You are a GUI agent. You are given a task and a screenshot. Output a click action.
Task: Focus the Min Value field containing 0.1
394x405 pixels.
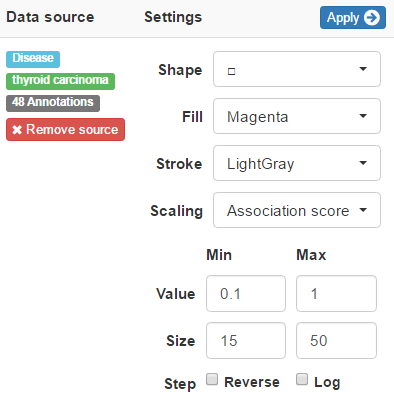pyautogui.click(x=246, y=294)
